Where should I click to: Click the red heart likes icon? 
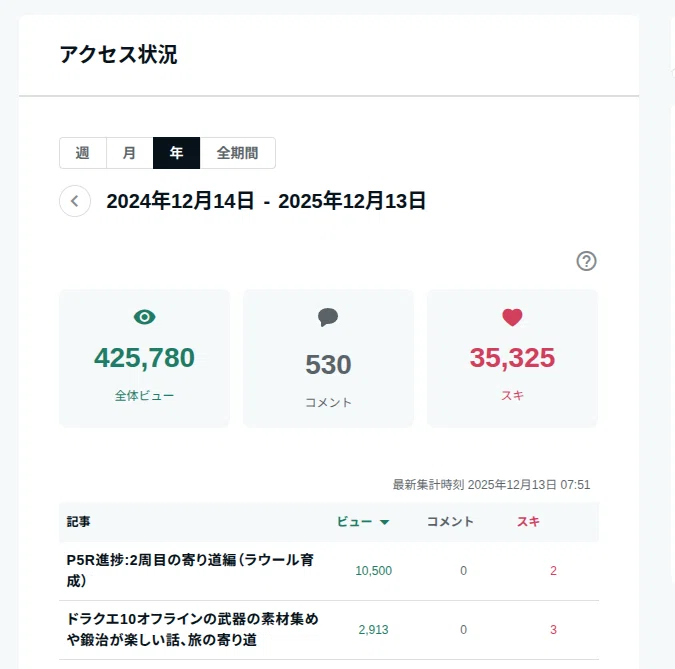pos(512,318)
